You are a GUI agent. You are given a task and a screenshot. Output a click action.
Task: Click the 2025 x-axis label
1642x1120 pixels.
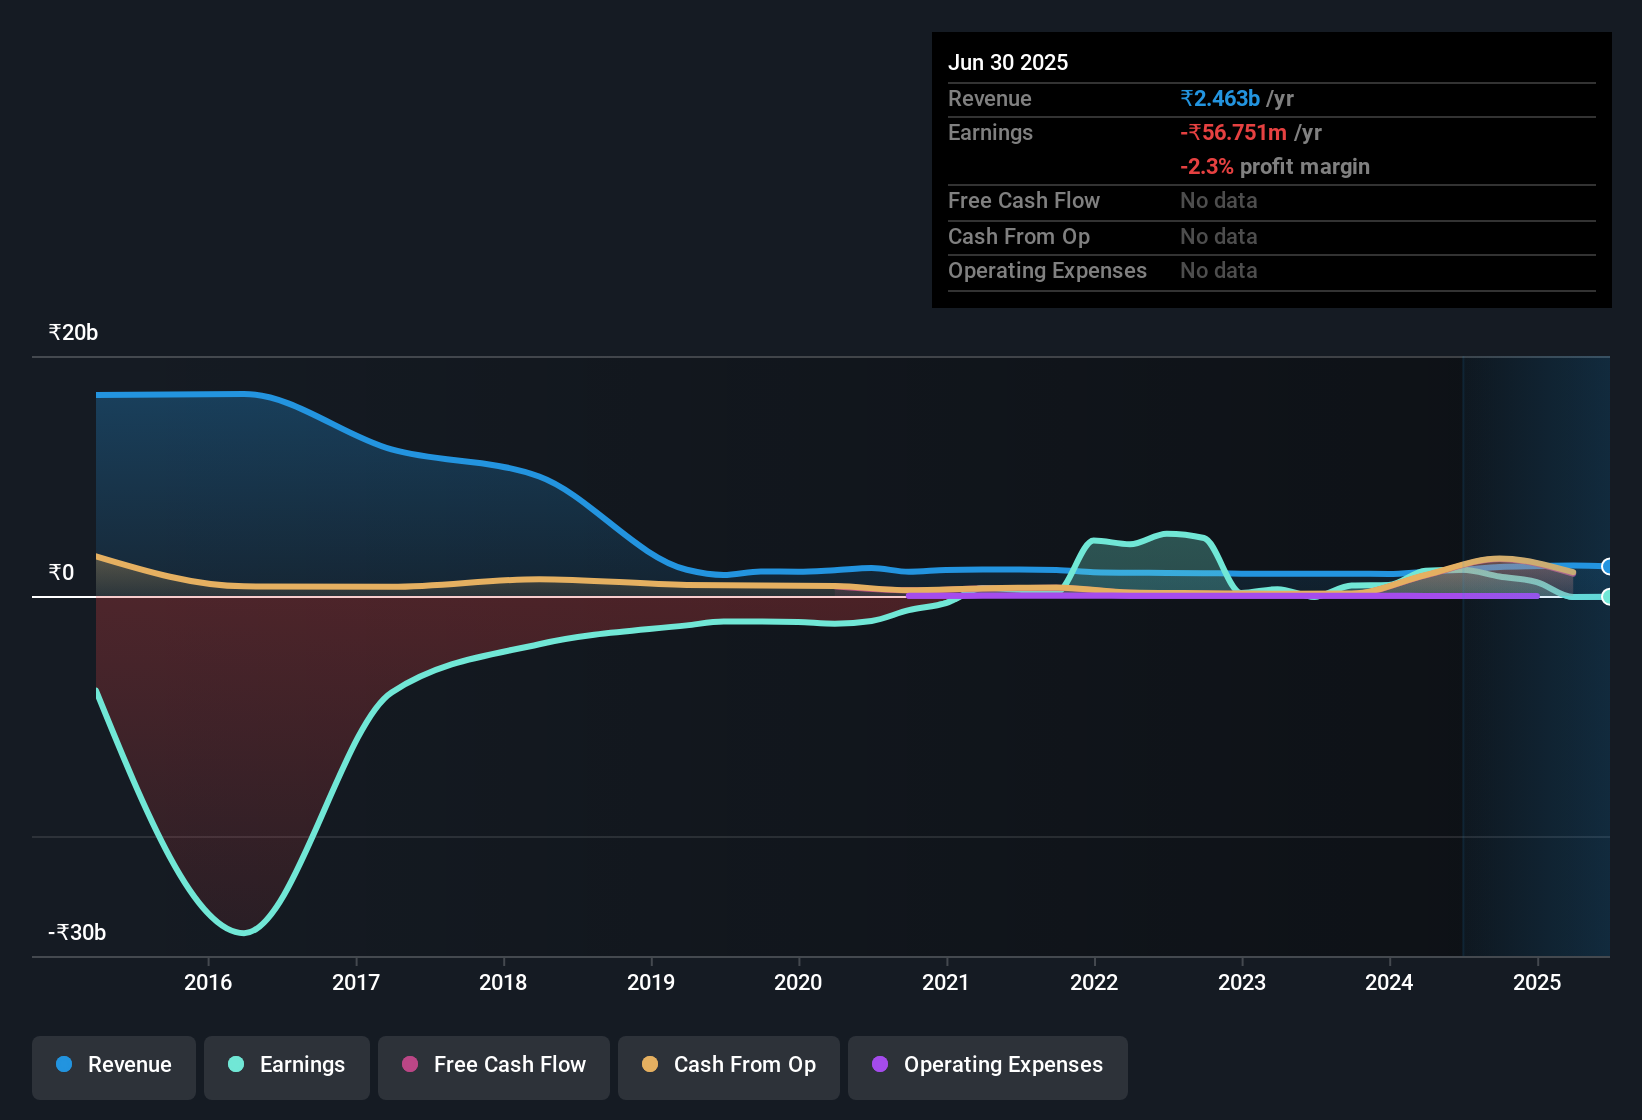(x=1537, y=982)
